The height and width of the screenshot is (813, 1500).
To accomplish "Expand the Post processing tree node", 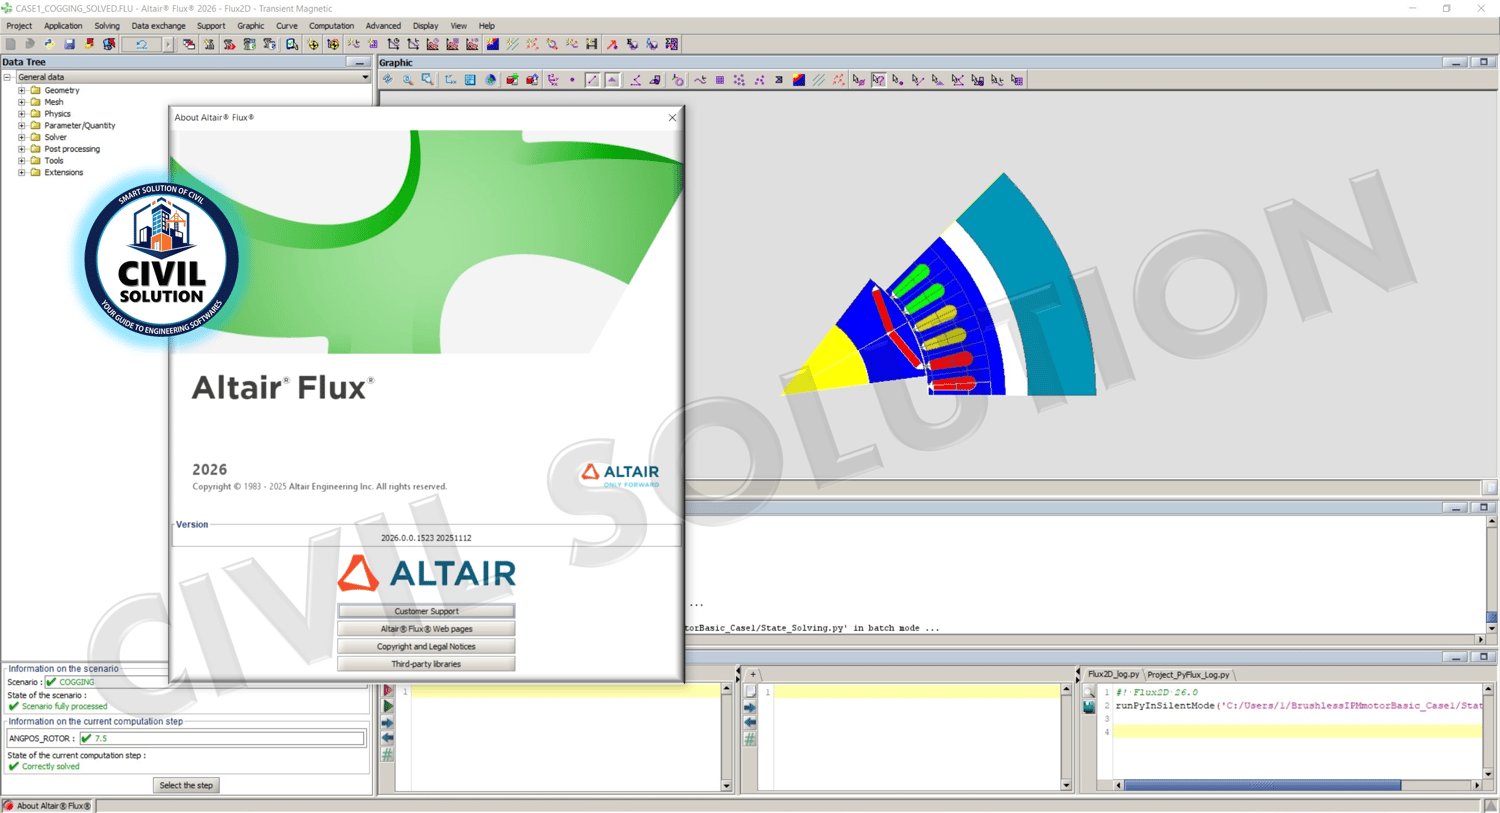I will 22,149.
